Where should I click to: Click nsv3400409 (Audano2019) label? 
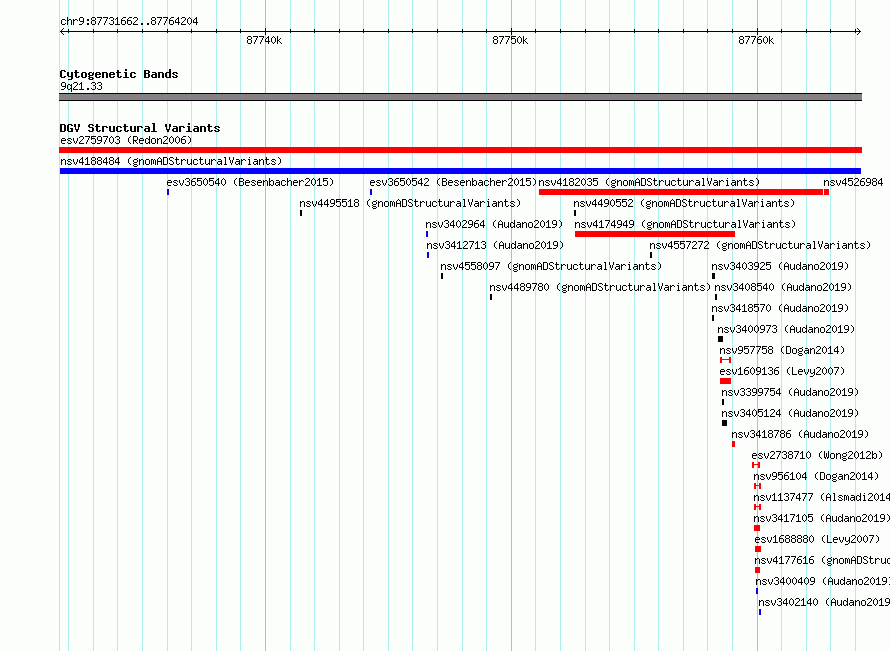tap(822, 581)
